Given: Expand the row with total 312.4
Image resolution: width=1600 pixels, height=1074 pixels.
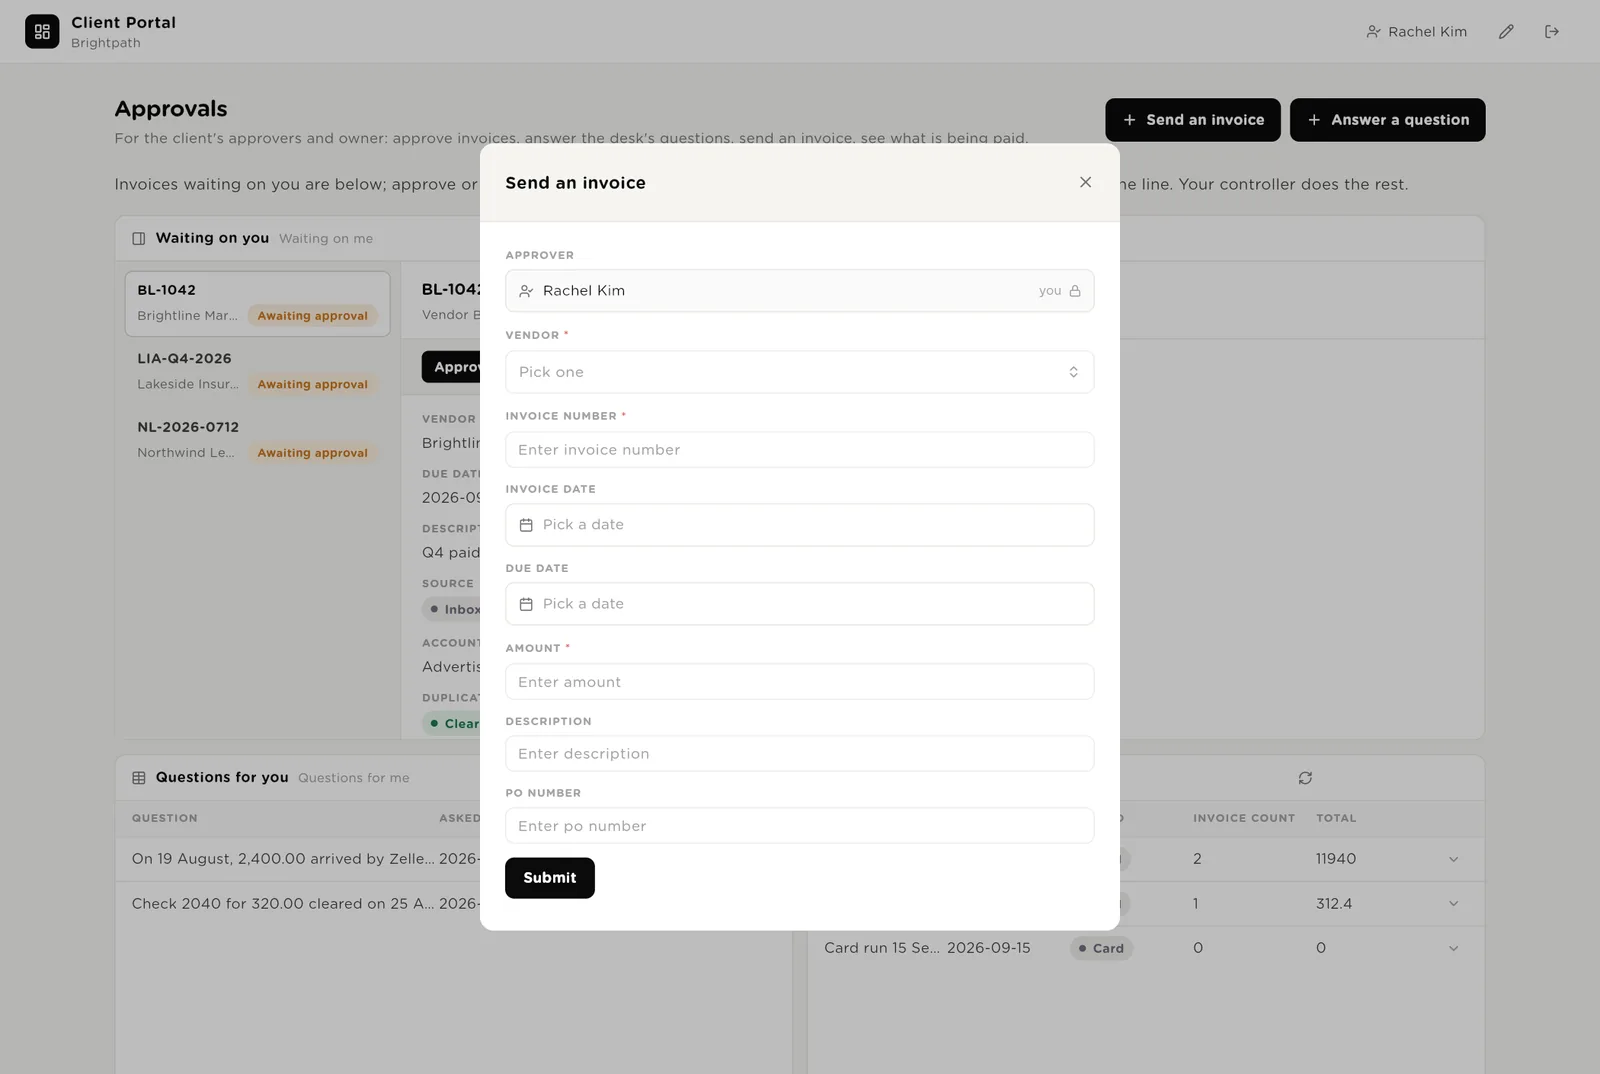Looking at the screenshot, I should [1453, 904].
